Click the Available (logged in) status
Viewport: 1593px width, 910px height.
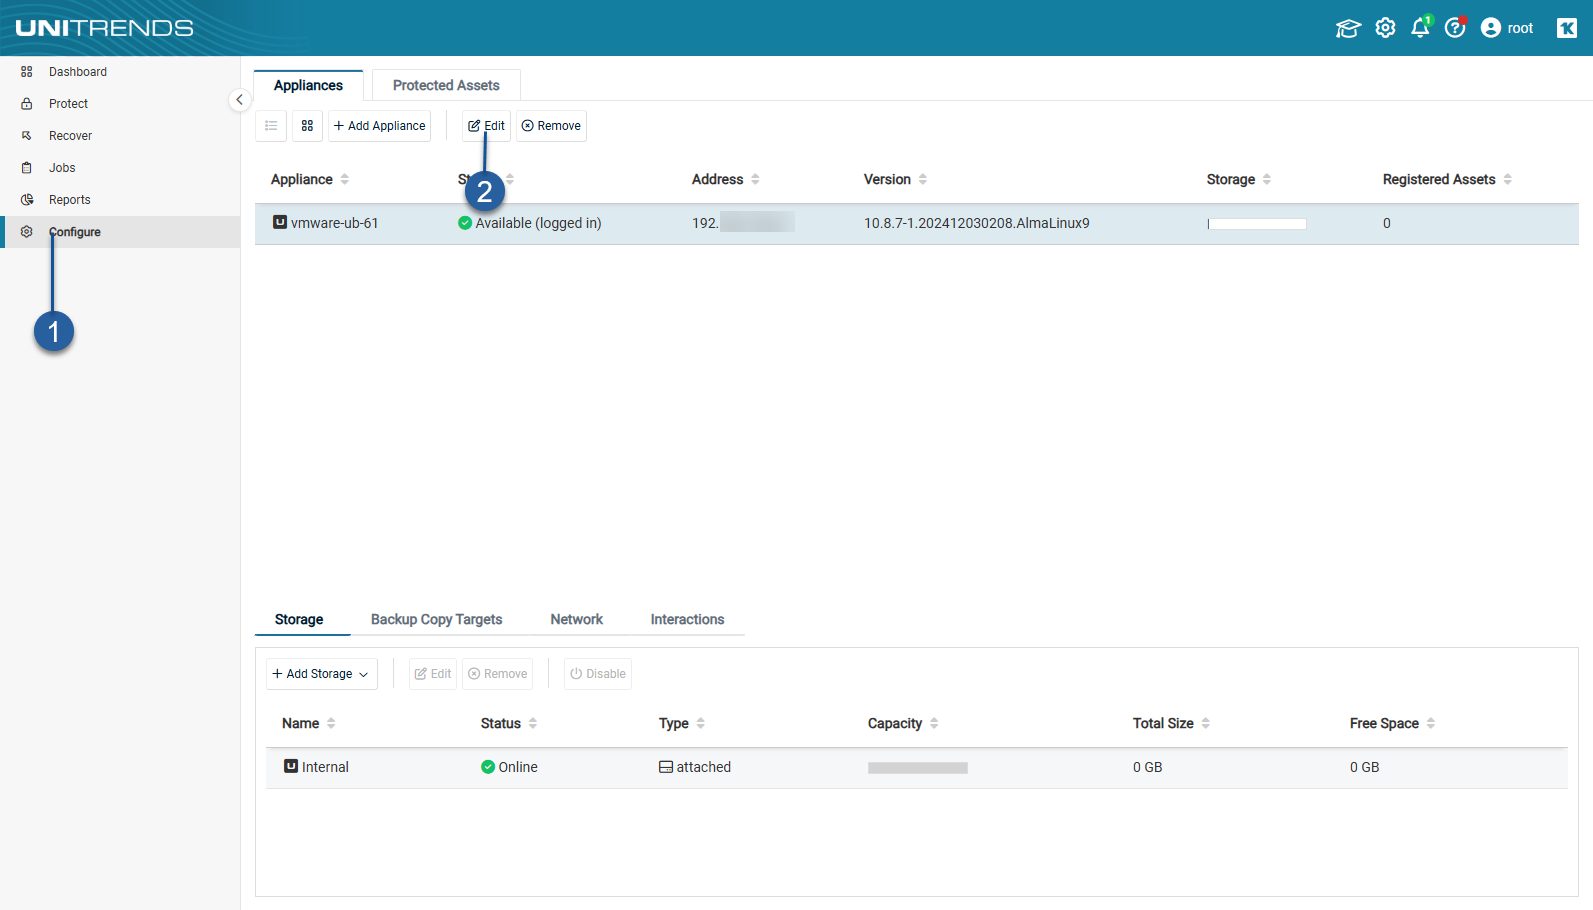pyautogui.click(x=530, y=223)
